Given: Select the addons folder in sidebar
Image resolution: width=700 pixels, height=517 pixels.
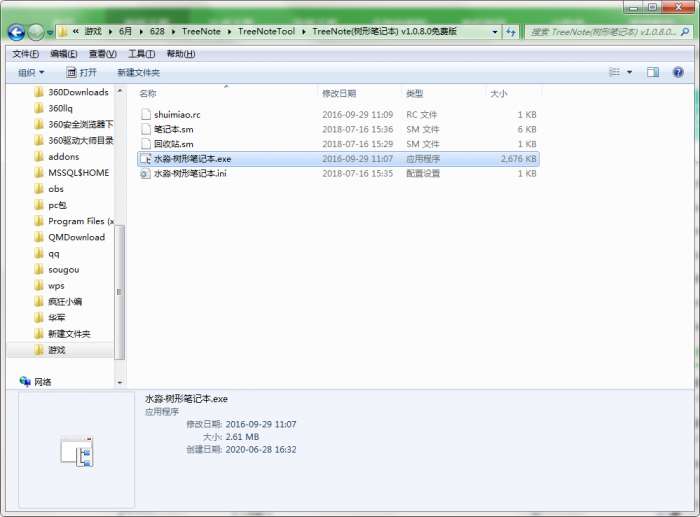Looking at the screenshot, I should coord(57,157).
